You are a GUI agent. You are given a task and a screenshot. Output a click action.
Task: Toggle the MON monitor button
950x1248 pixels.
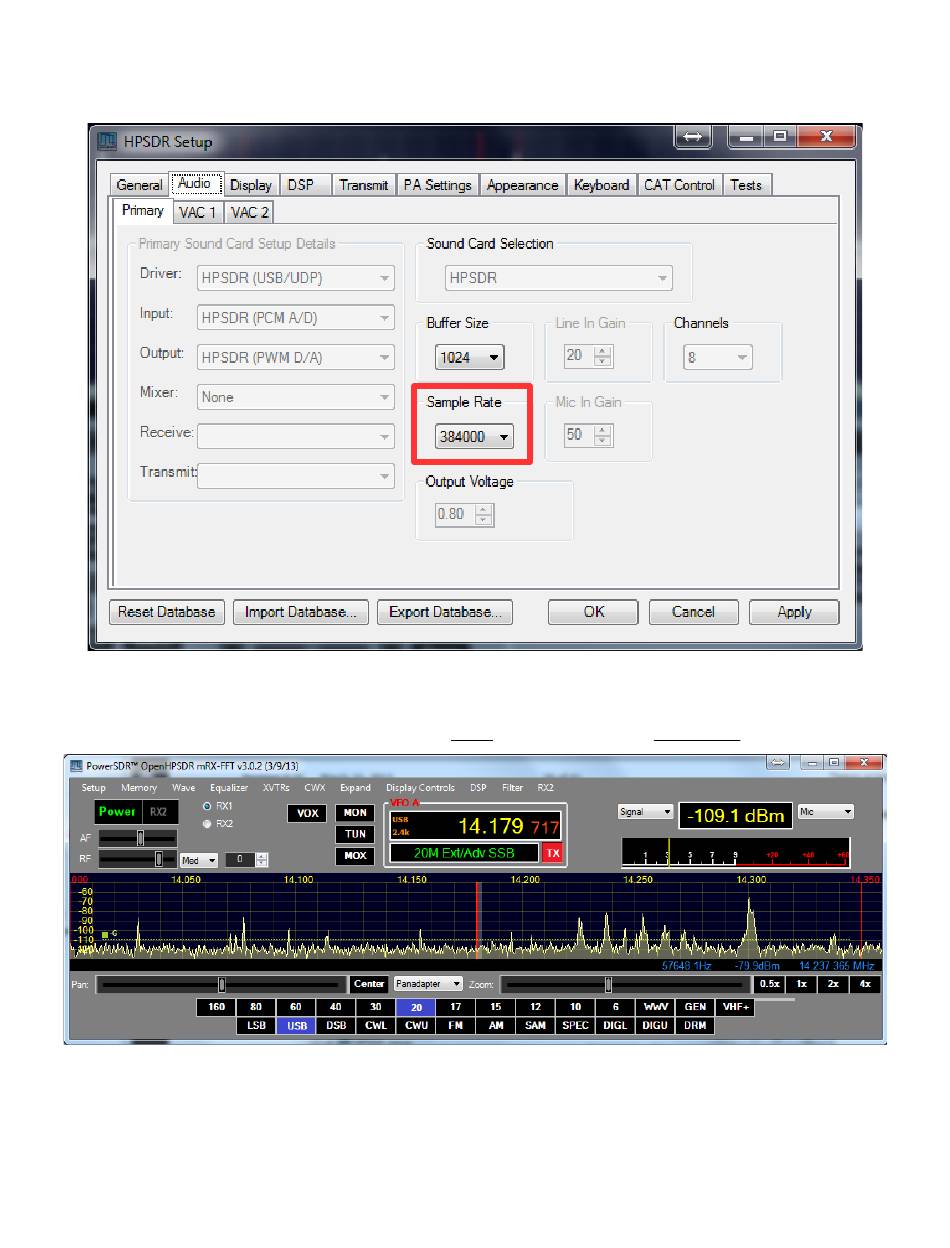pos(355,813)
